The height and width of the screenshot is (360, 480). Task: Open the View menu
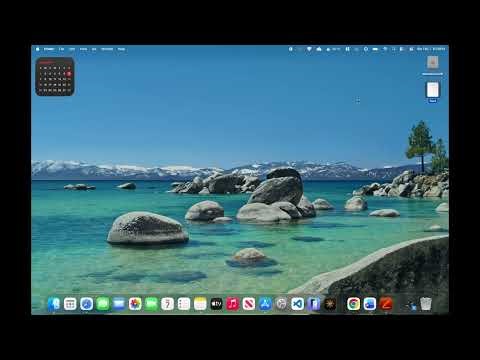[83, 49]
